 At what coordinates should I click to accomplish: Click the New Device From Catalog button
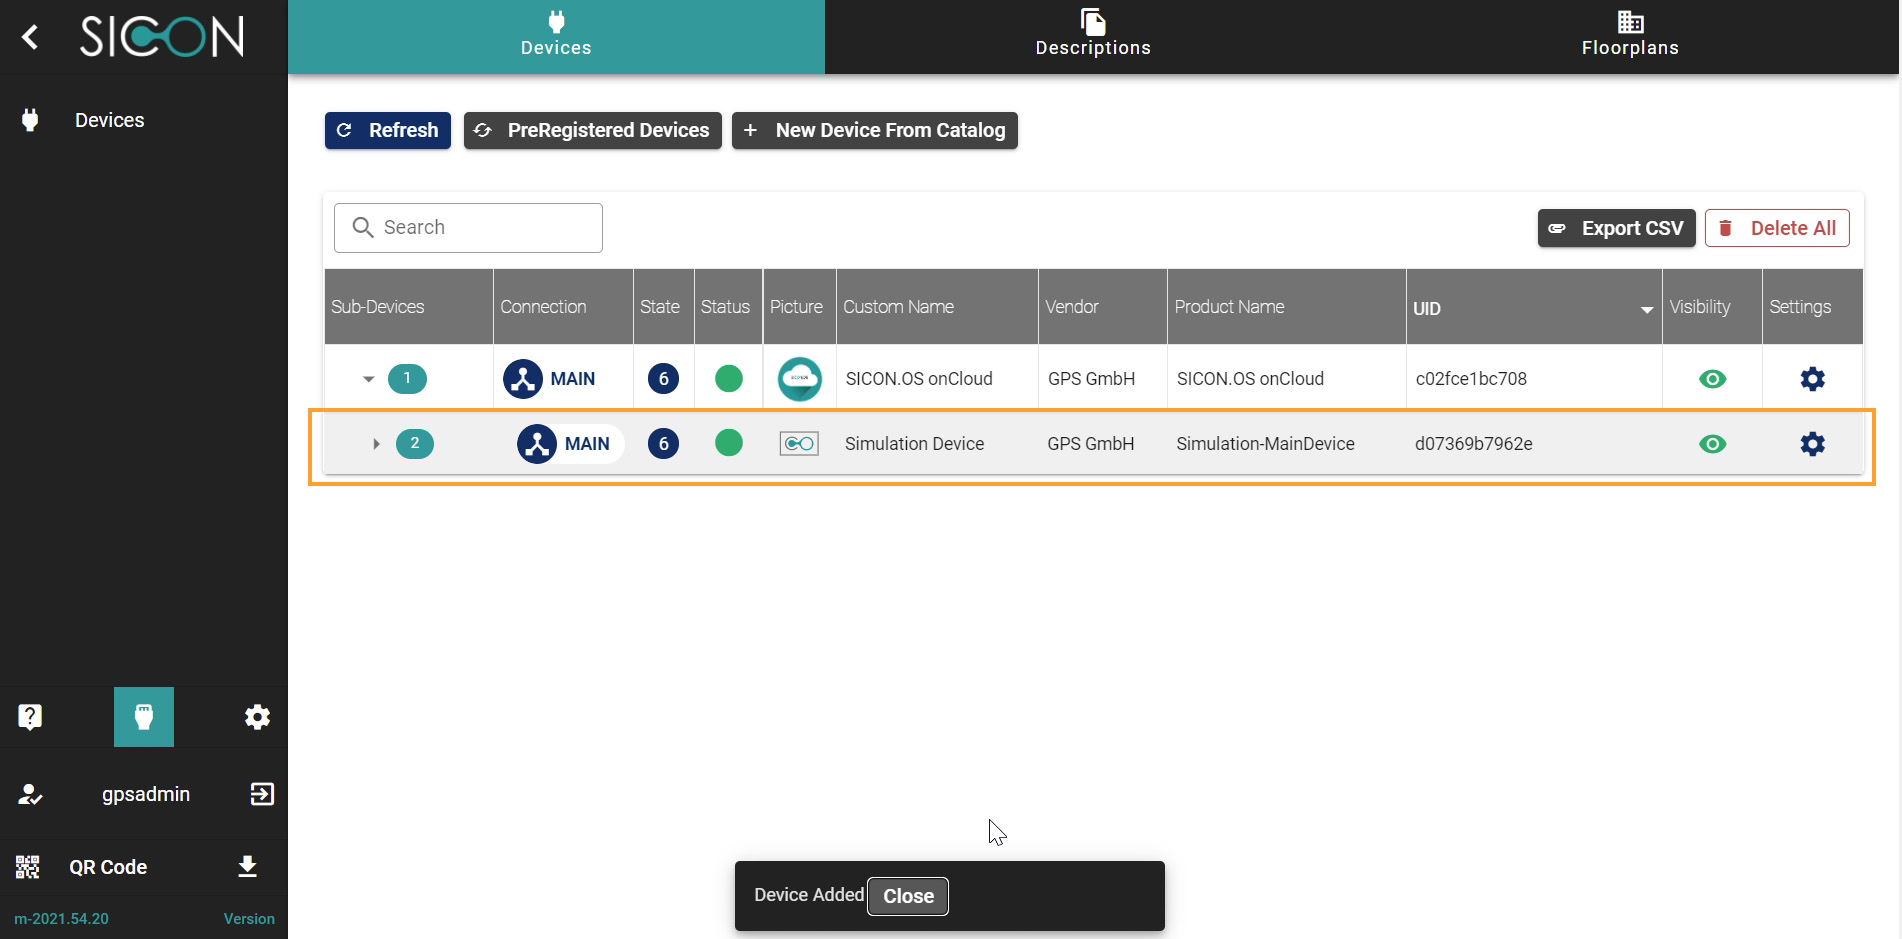(x=874, y=130)
